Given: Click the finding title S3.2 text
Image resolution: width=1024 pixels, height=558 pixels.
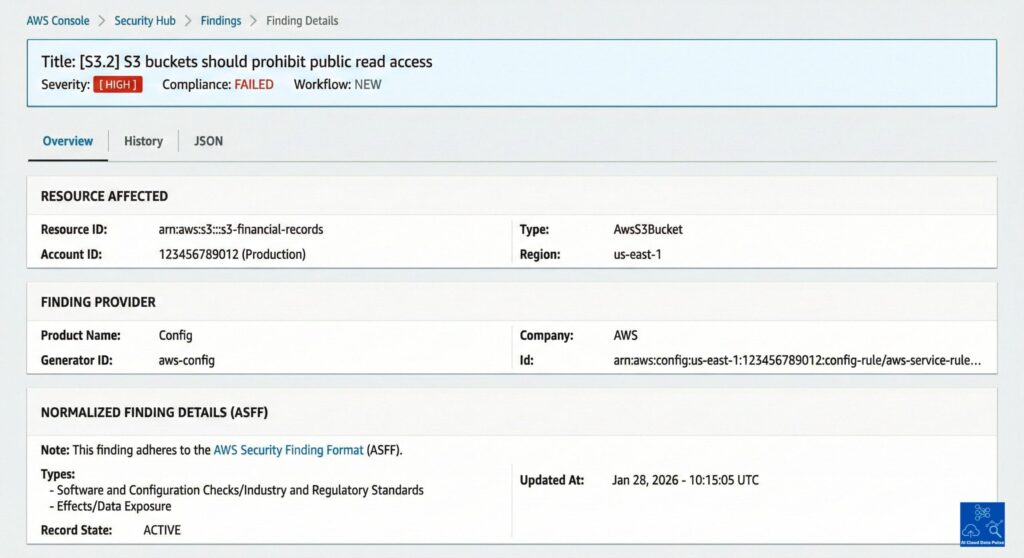Looking at the screenshot, I should tap(236, 61).
